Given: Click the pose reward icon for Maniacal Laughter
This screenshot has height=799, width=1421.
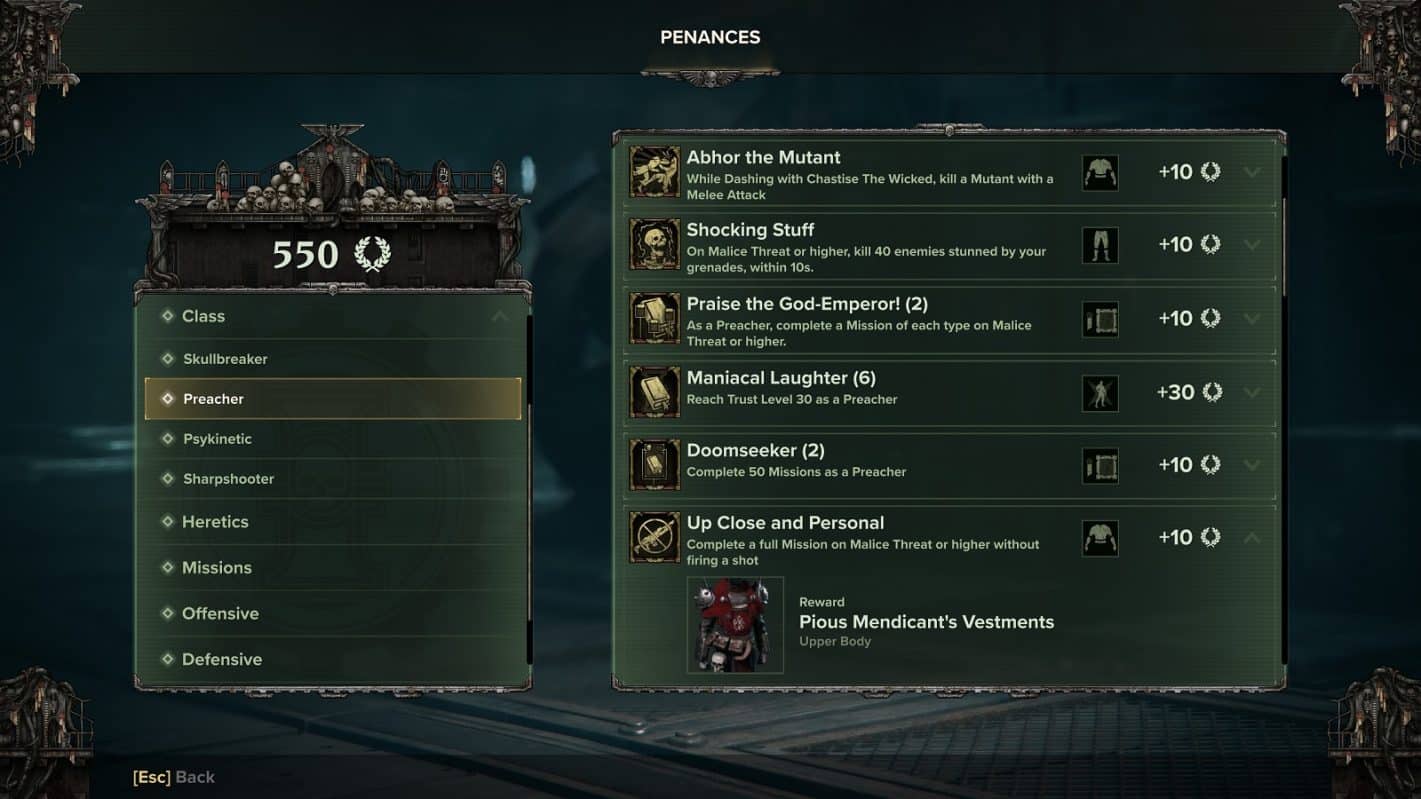Looking at the screenshot, I should click(1100, 392).
